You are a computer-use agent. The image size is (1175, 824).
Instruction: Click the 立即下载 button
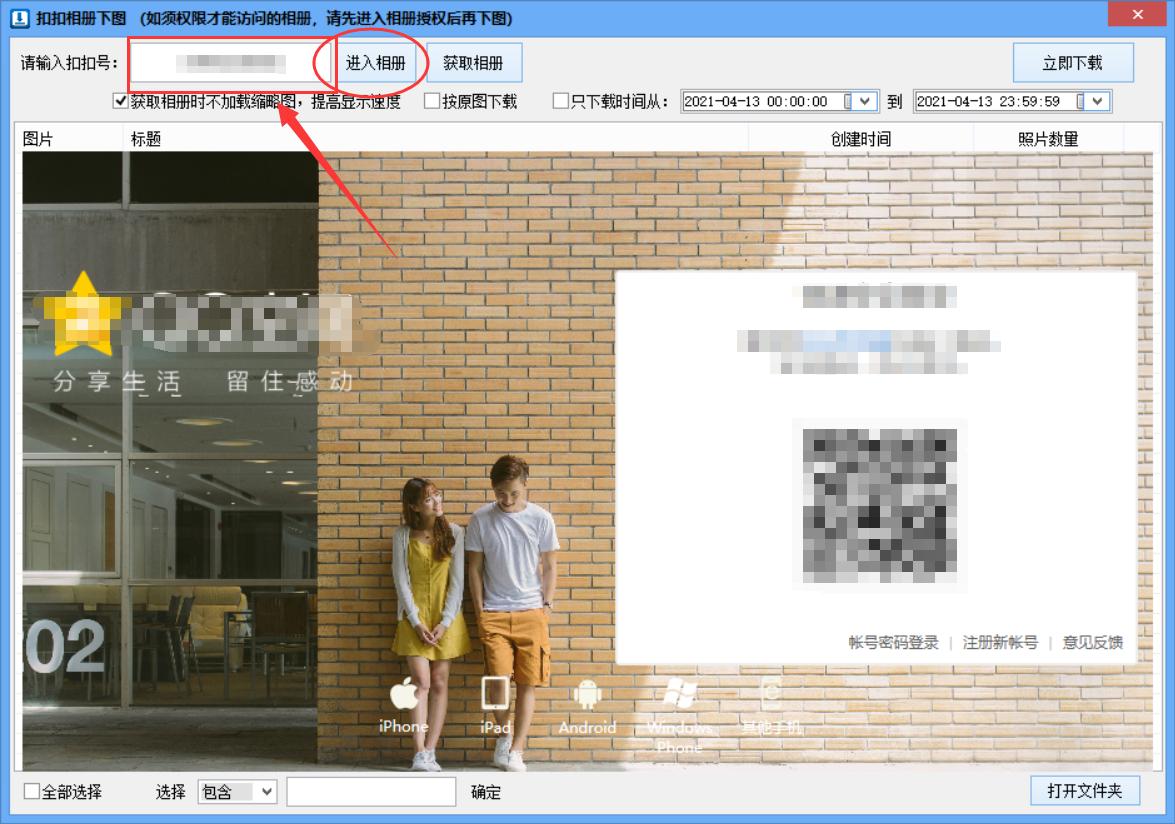coord(1074,62)
